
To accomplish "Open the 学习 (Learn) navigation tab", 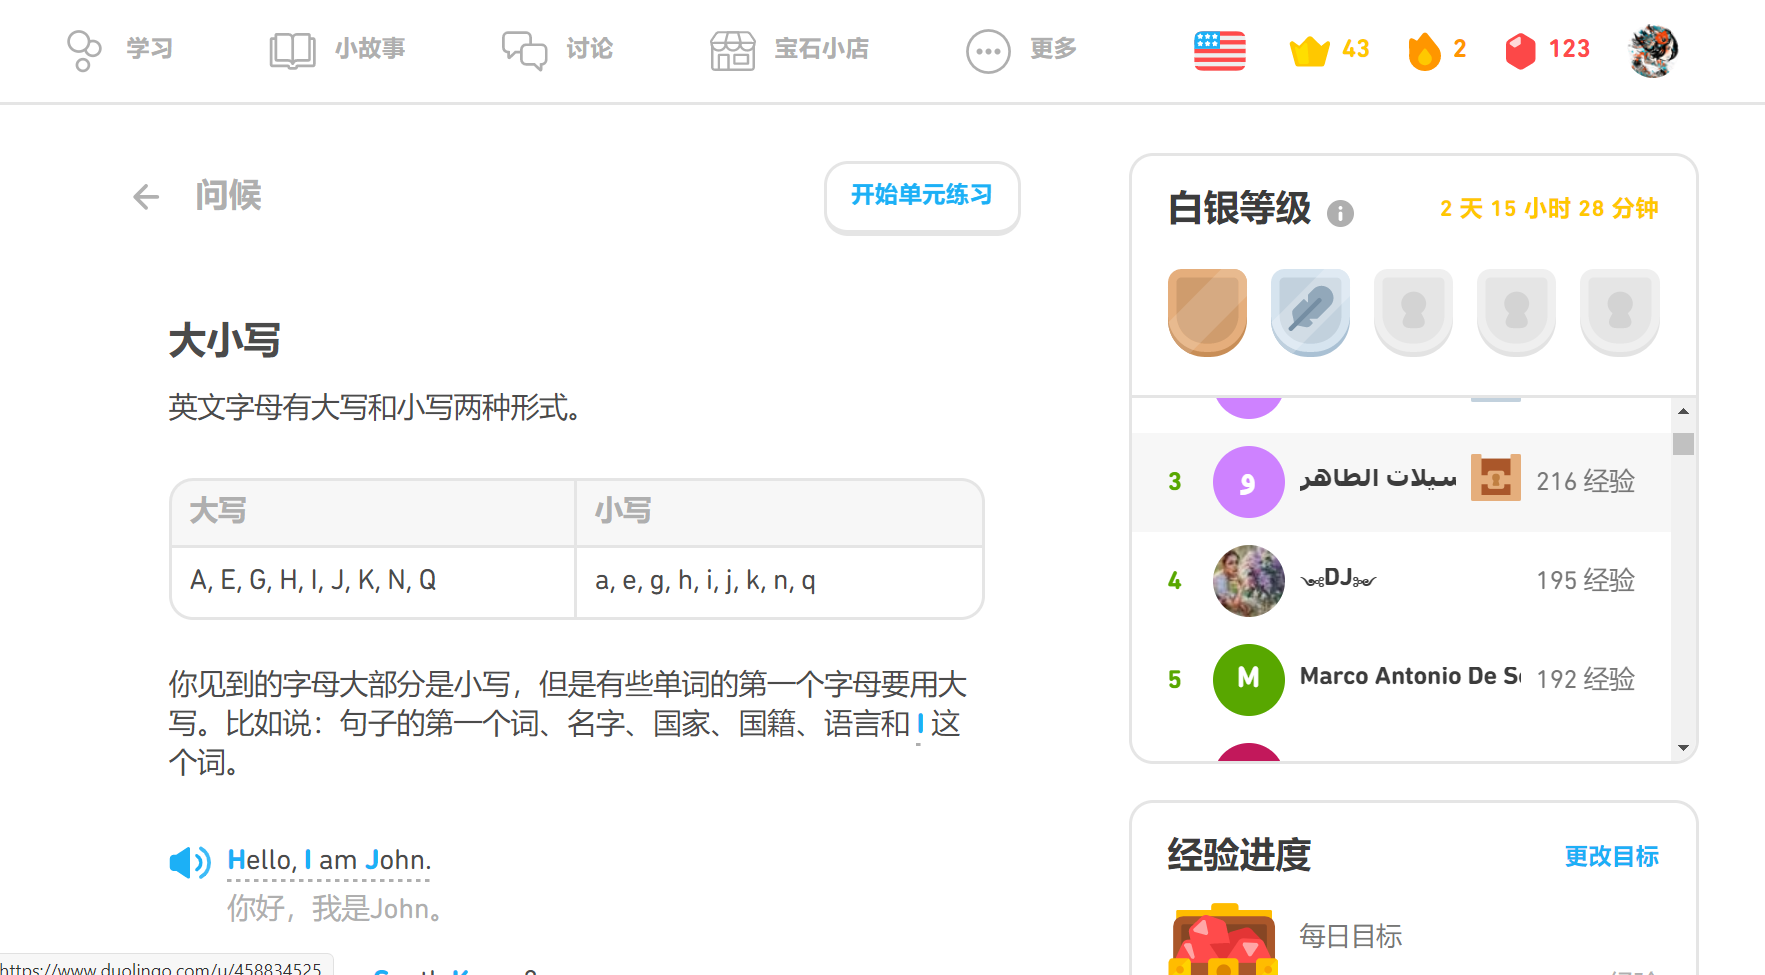I will 119,49.
